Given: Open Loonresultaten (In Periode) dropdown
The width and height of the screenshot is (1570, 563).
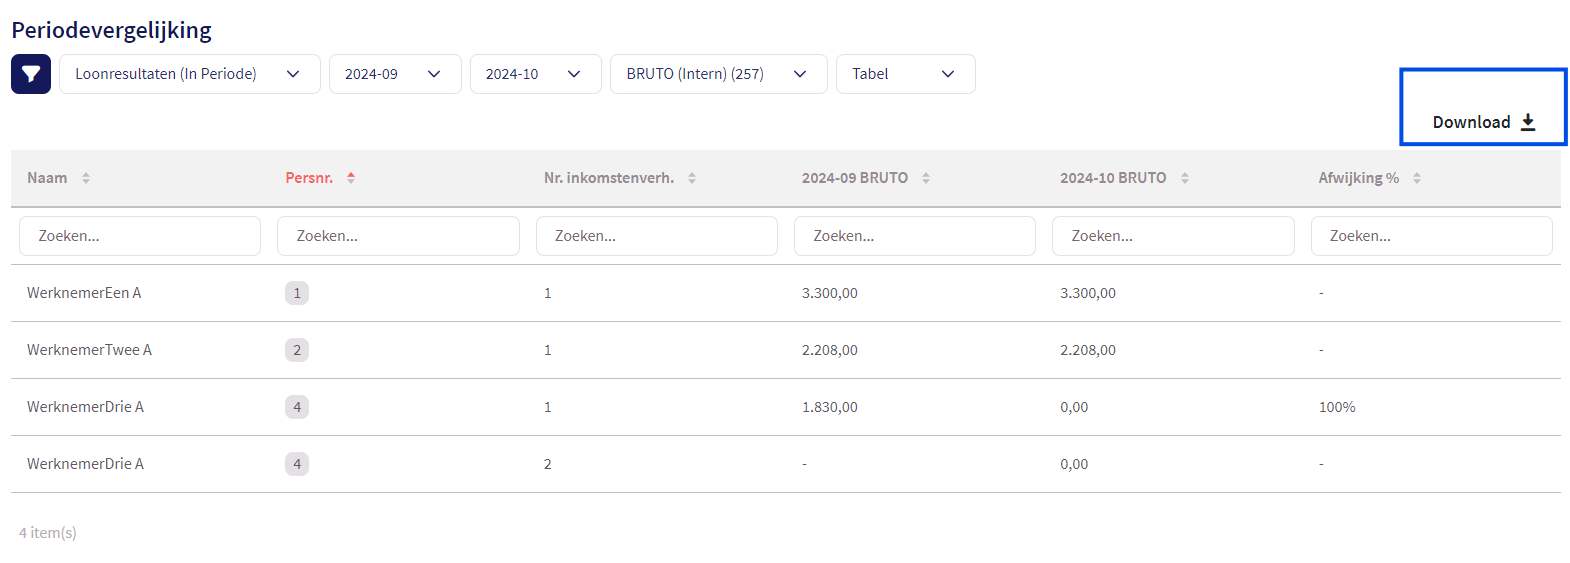Looking at the screenshot, I should (189, 74).
